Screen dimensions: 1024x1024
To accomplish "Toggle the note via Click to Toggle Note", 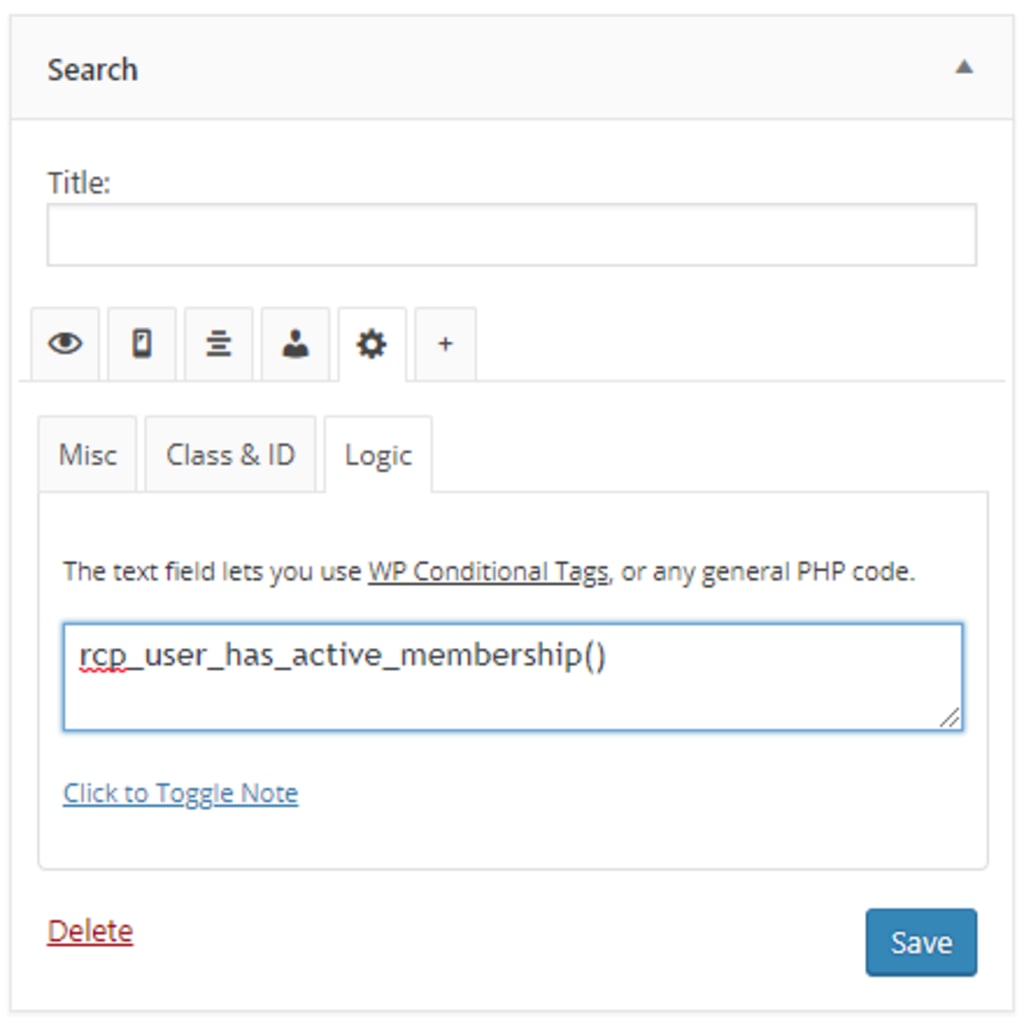I will tap(181, 793).
